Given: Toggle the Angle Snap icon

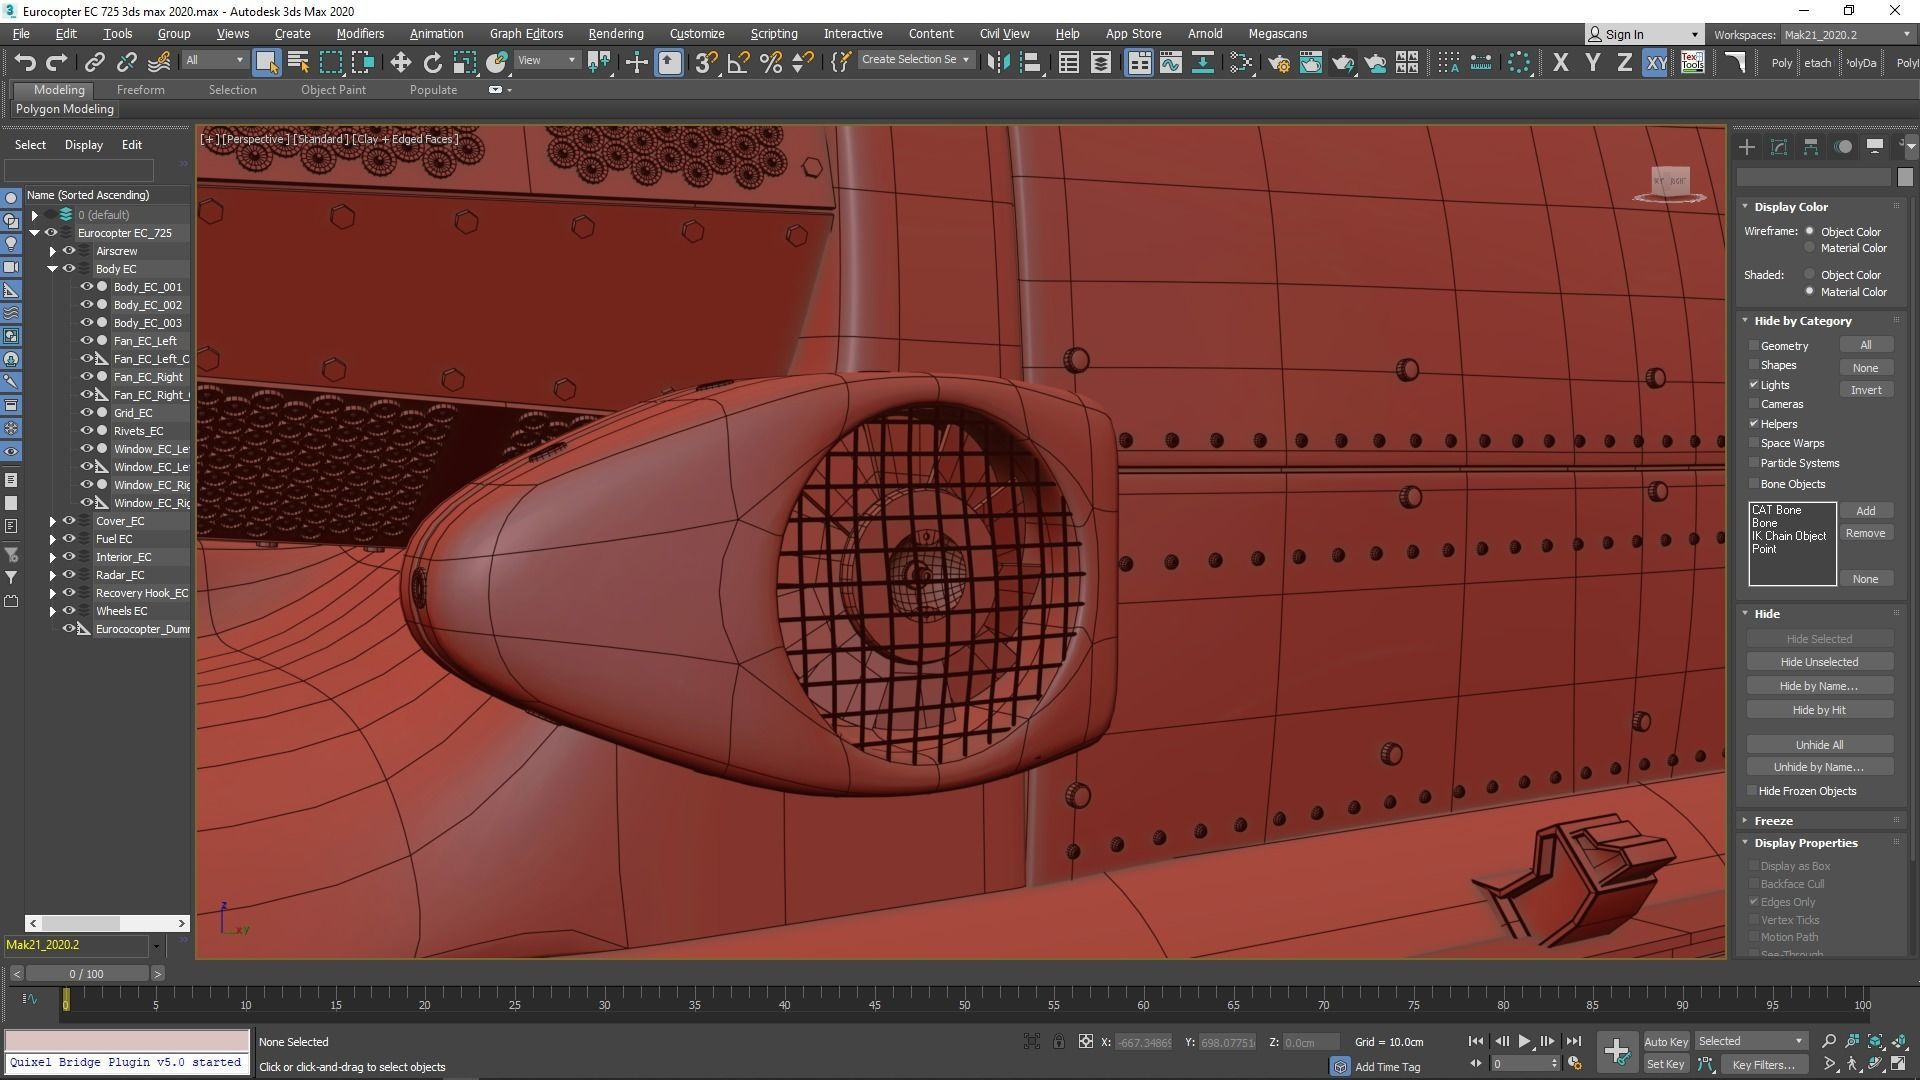Looking at the screenshot, I should pyautogui.click(x=738, y=63).
